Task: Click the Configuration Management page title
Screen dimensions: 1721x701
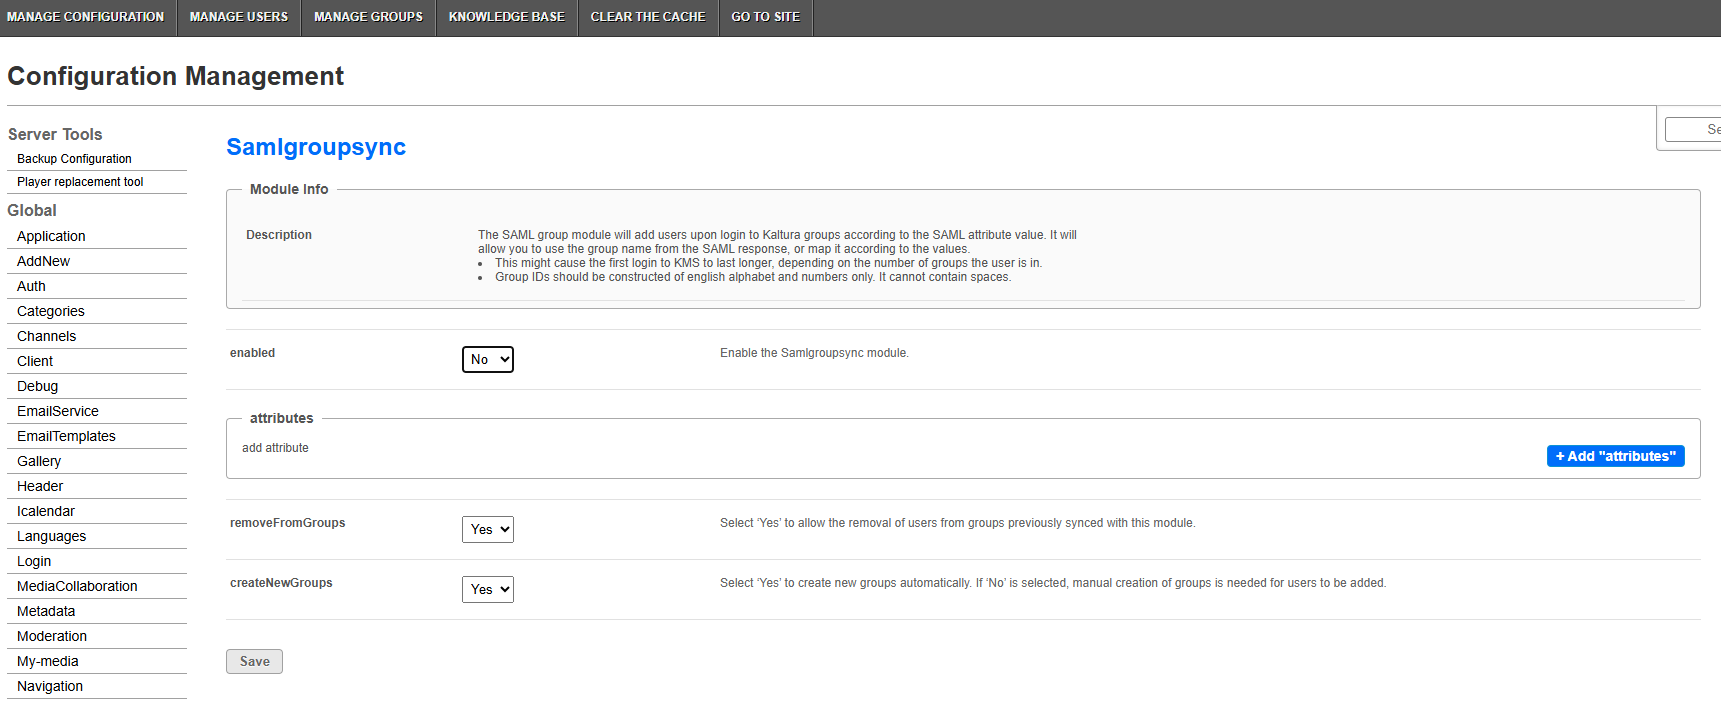Action: 175,76
